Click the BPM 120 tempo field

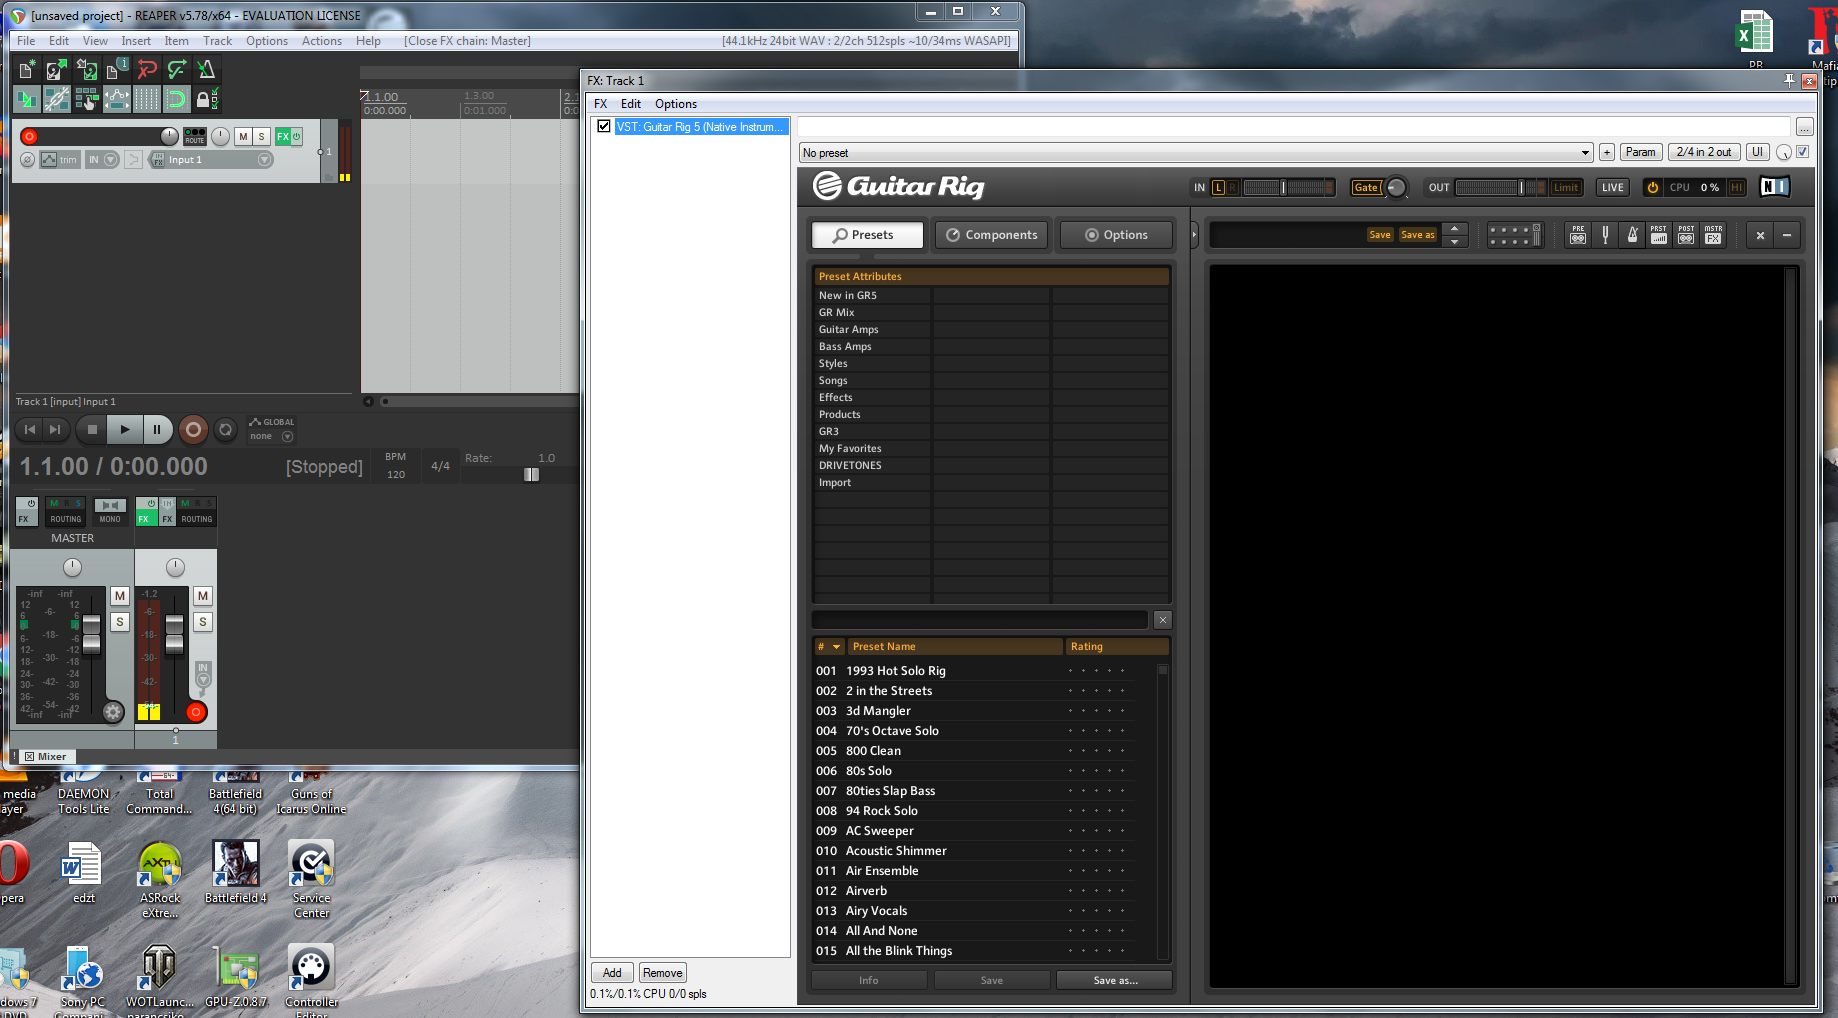point(396,474)
